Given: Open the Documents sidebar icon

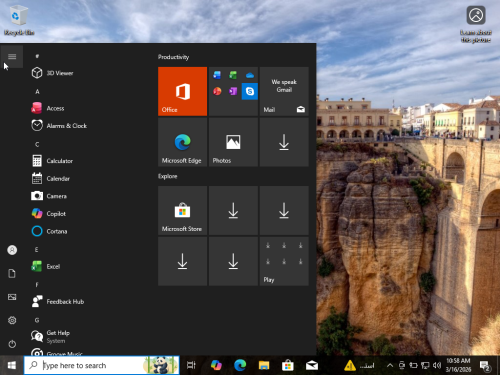Looking at the screenshot, I should click(12, 273).
